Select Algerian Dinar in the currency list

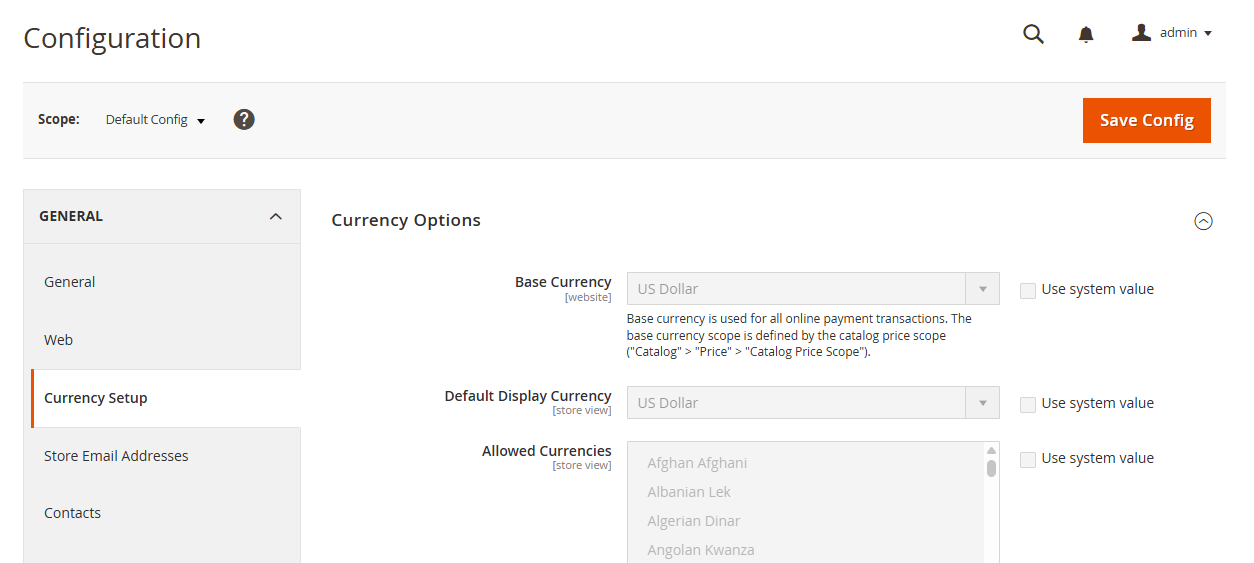tap(694, 521)
